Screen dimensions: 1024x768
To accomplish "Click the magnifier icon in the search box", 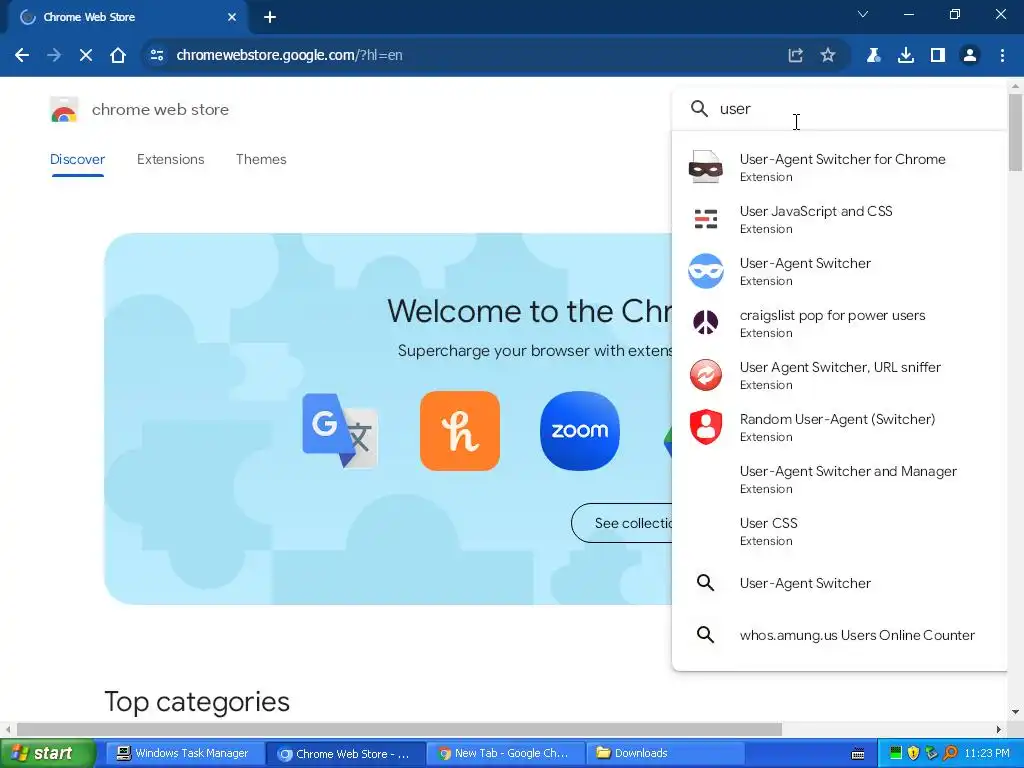I will coord(699,108).
